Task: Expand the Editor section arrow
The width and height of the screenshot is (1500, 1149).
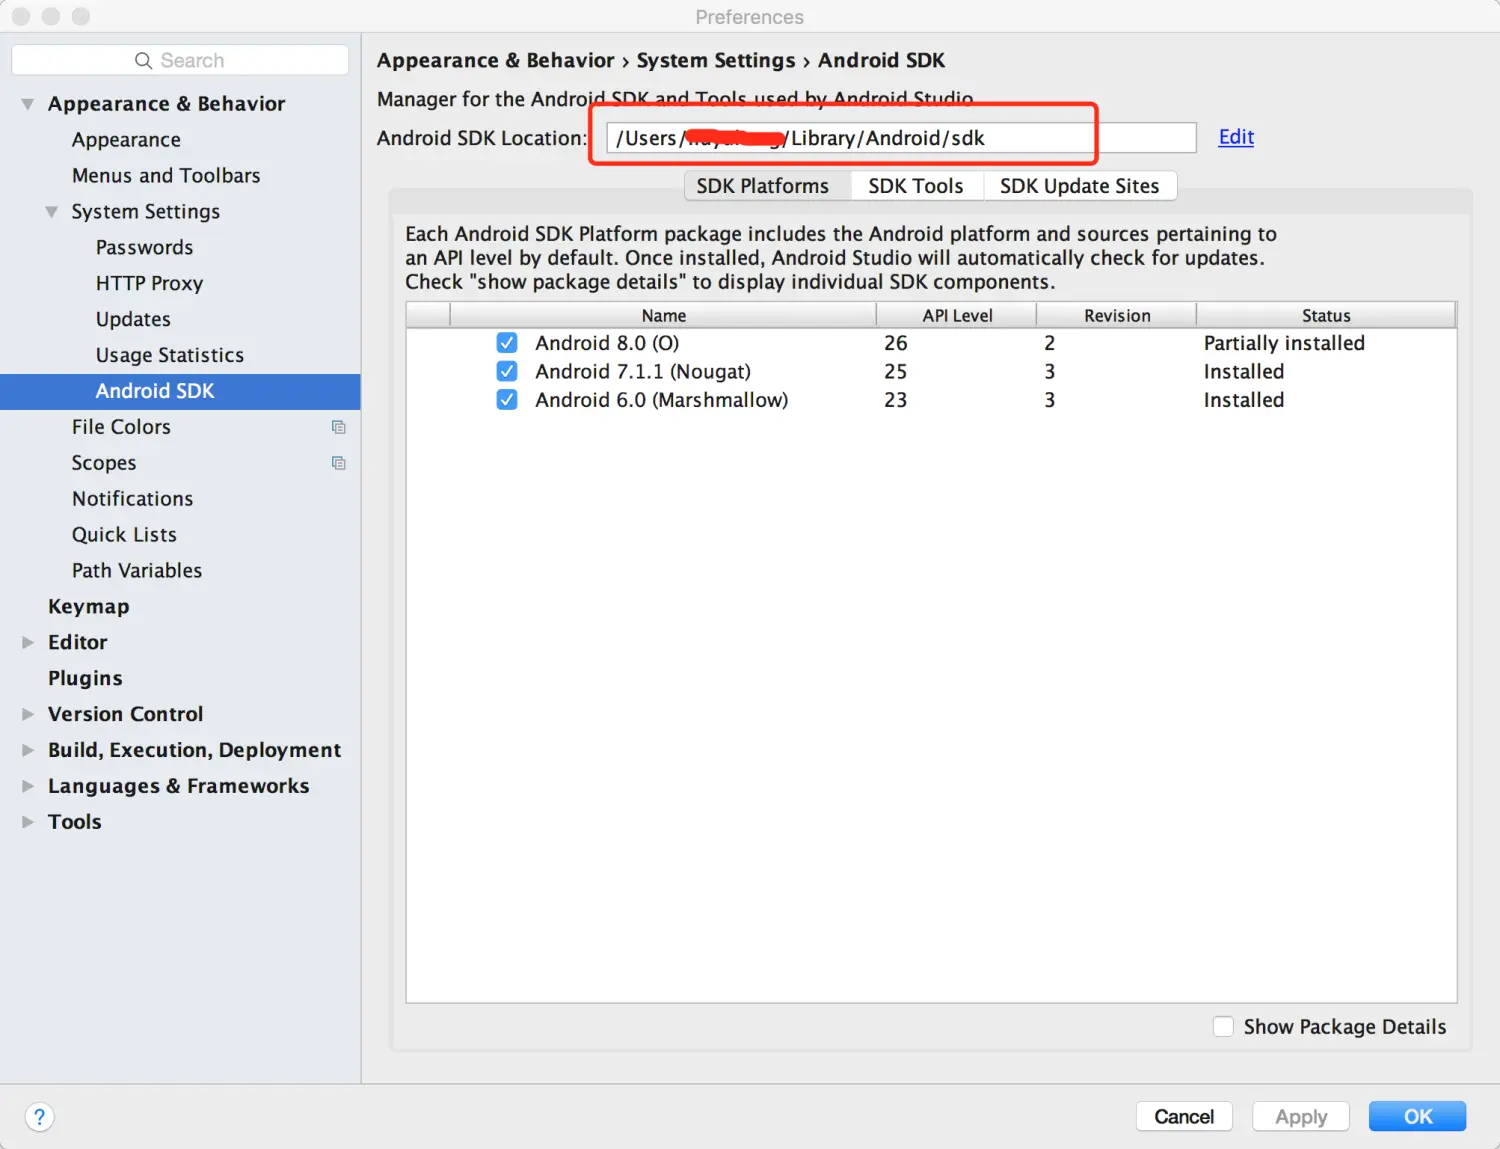Action: click(28, 642)
